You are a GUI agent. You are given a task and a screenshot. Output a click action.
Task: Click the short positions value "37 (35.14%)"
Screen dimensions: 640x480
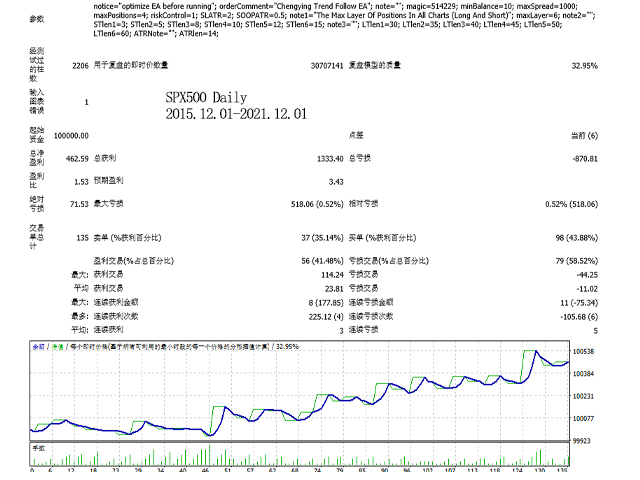tap(322, 238)
